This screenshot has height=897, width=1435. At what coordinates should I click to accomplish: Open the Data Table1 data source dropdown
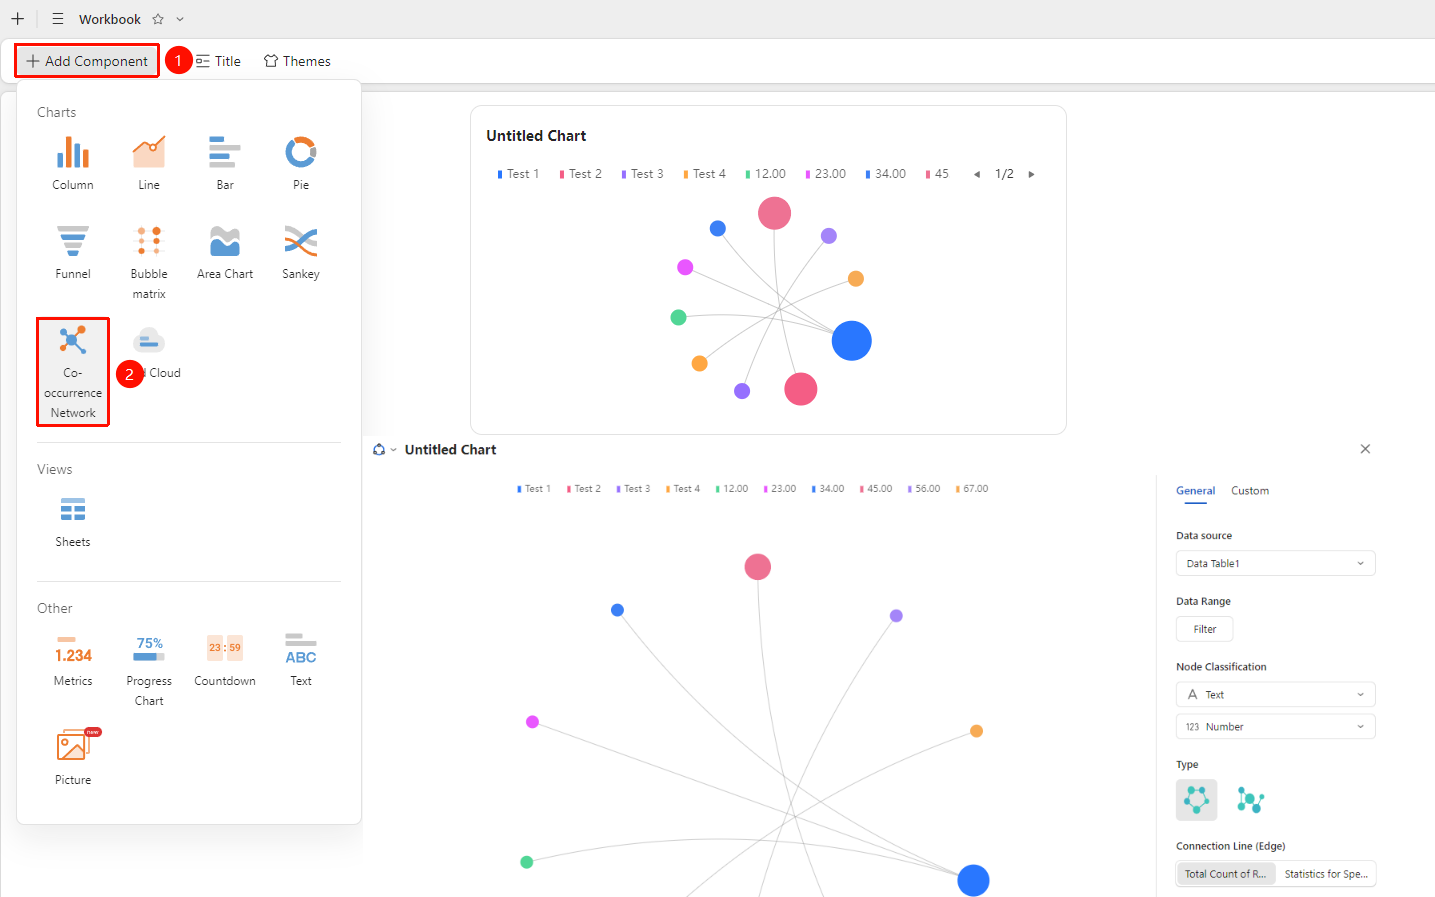[x=1276, y=564]
